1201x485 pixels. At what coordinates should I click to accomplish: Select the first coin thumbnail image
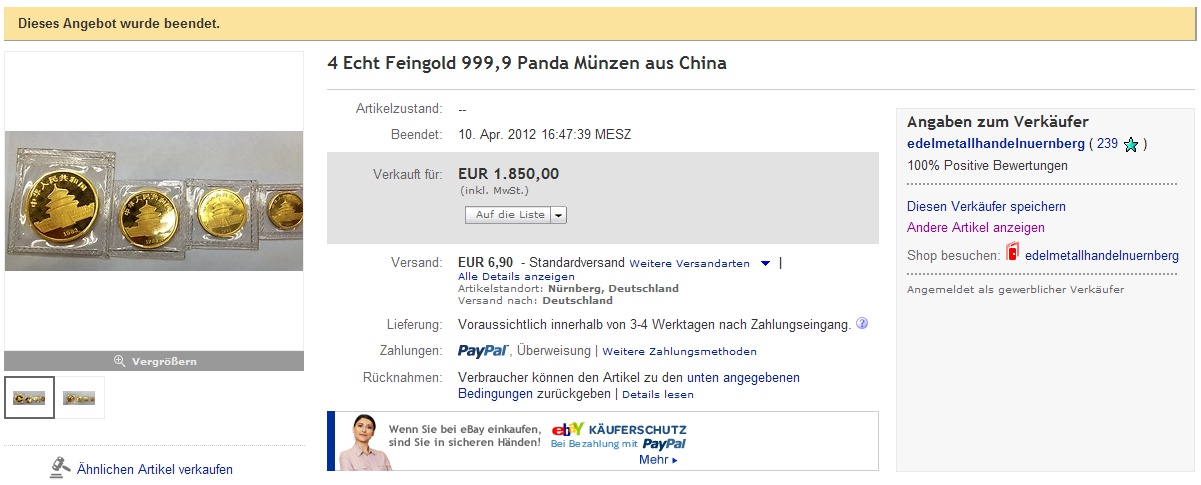pos(30,397)
